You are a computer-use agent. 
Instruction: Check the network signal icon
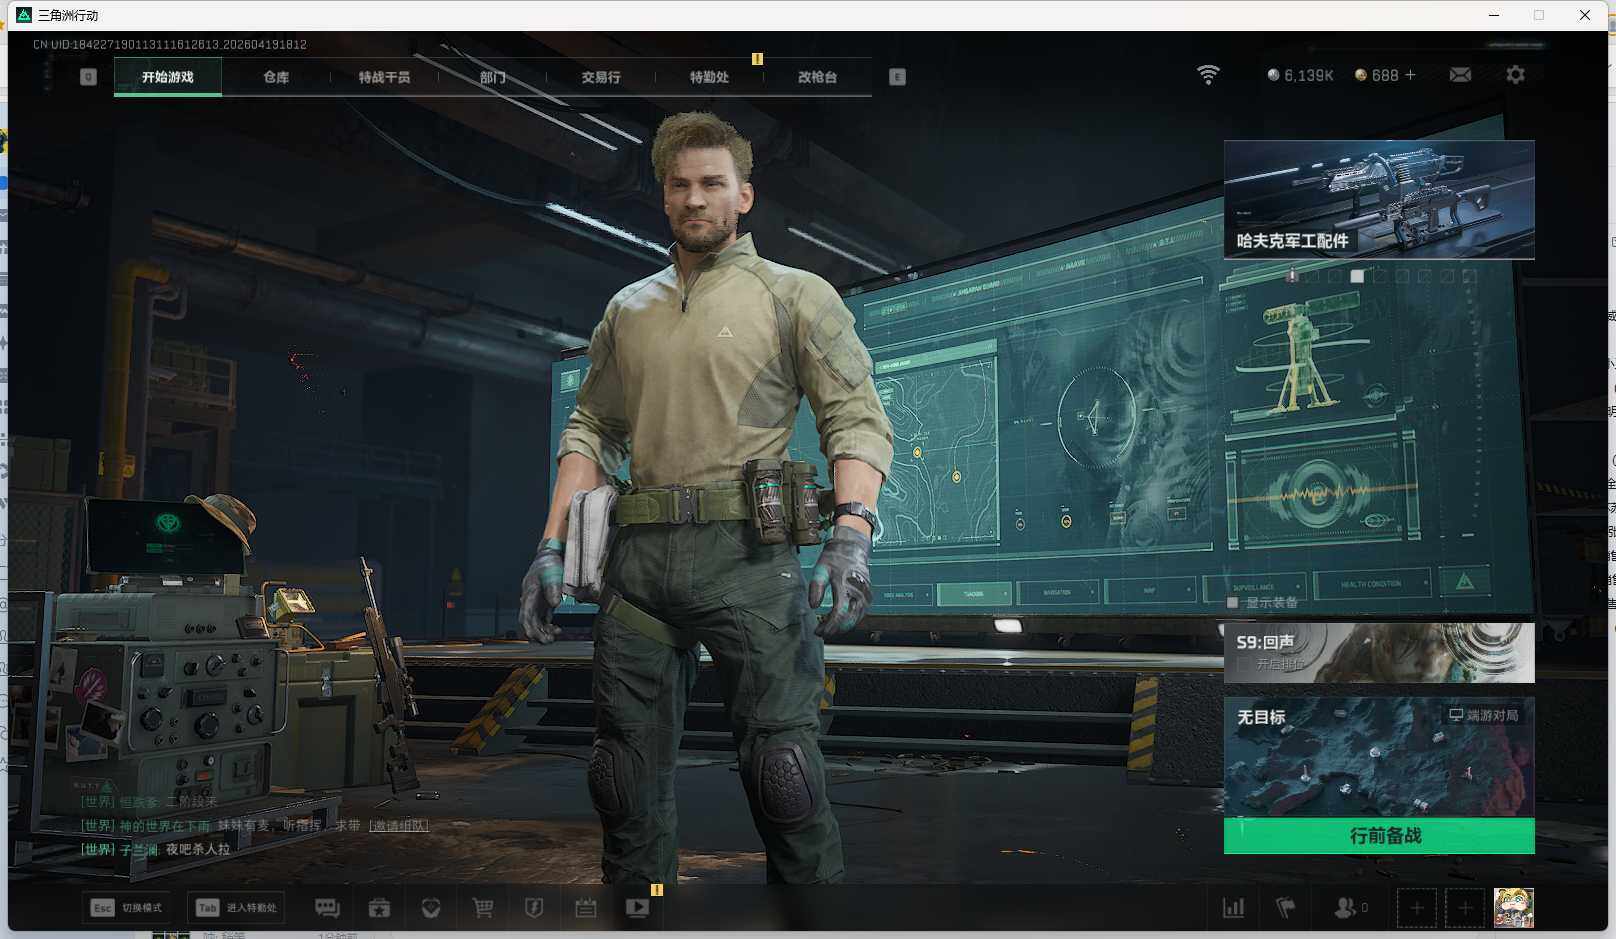coord(1208,75)
